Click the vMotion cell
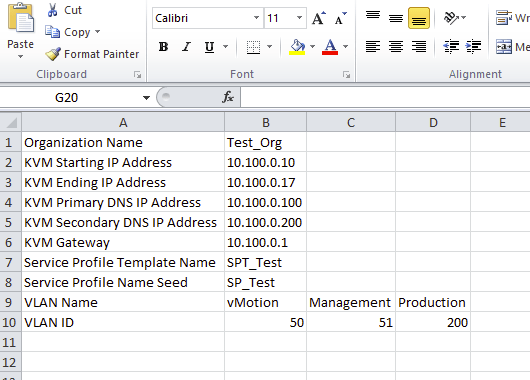 [x=266, y=302]
